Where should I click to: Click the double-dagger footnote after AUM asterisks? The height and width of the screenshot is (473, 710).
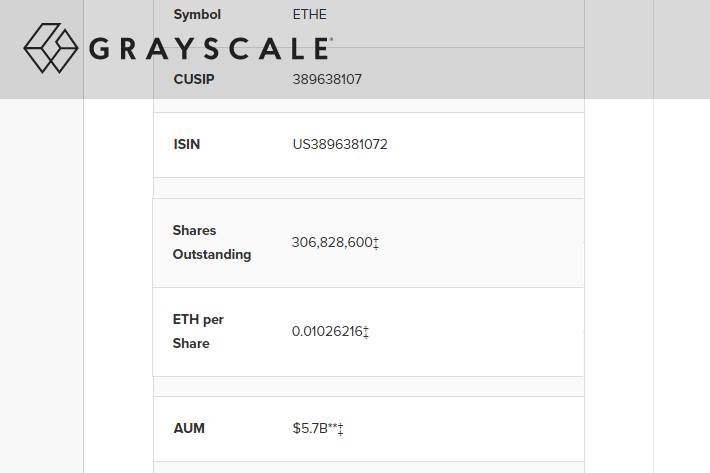click(341, 429)
